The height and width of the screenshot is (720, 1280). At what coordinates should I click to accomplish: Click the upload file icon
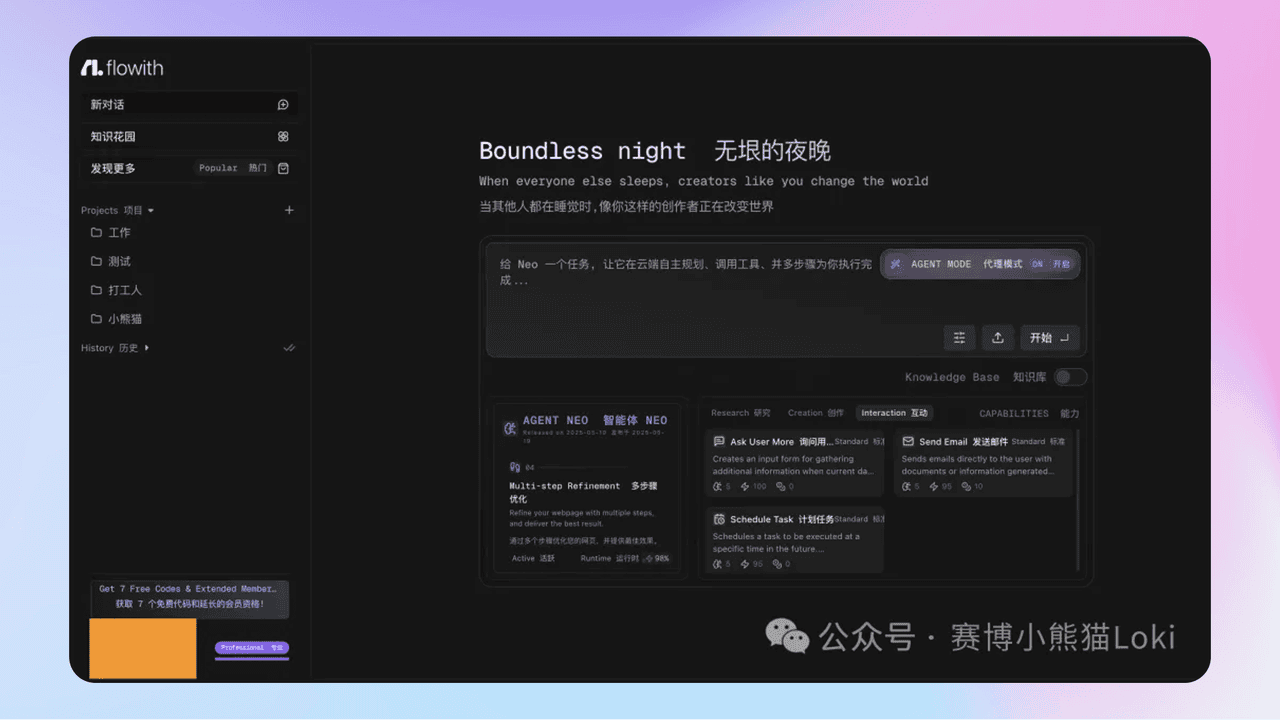coord(997,338)
